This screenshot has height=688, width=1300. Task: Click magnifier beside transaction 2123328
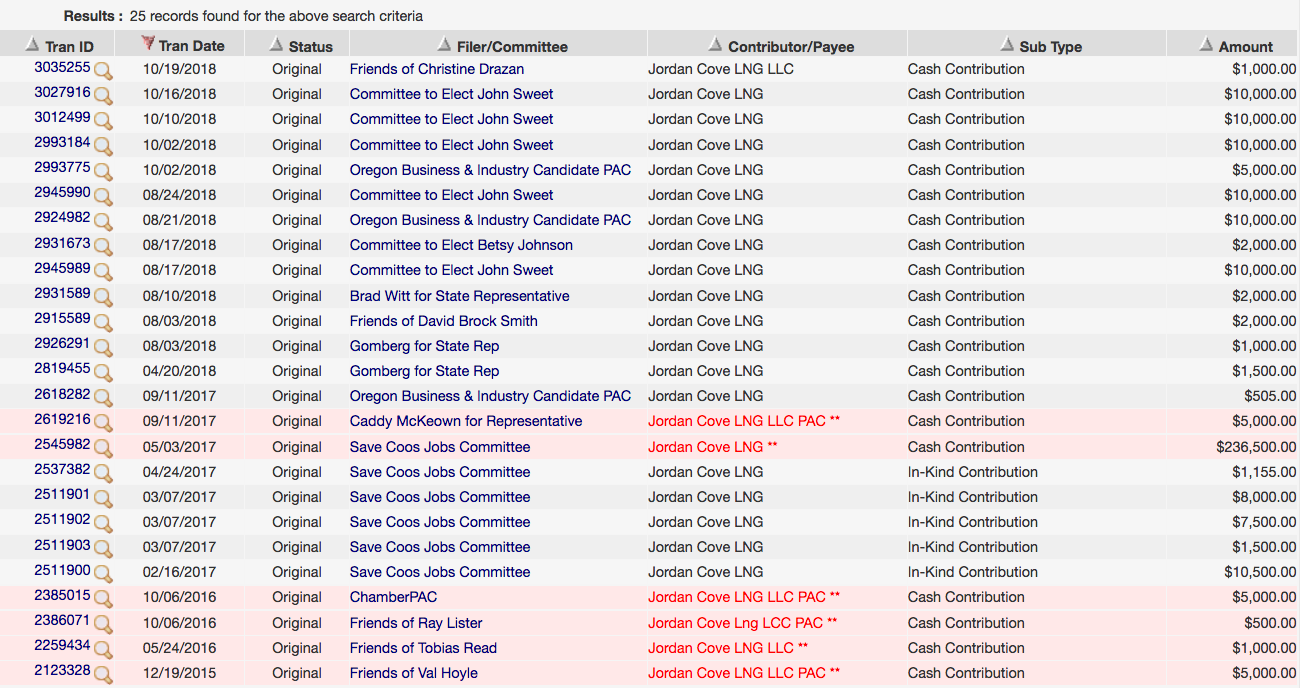(103, 675)
